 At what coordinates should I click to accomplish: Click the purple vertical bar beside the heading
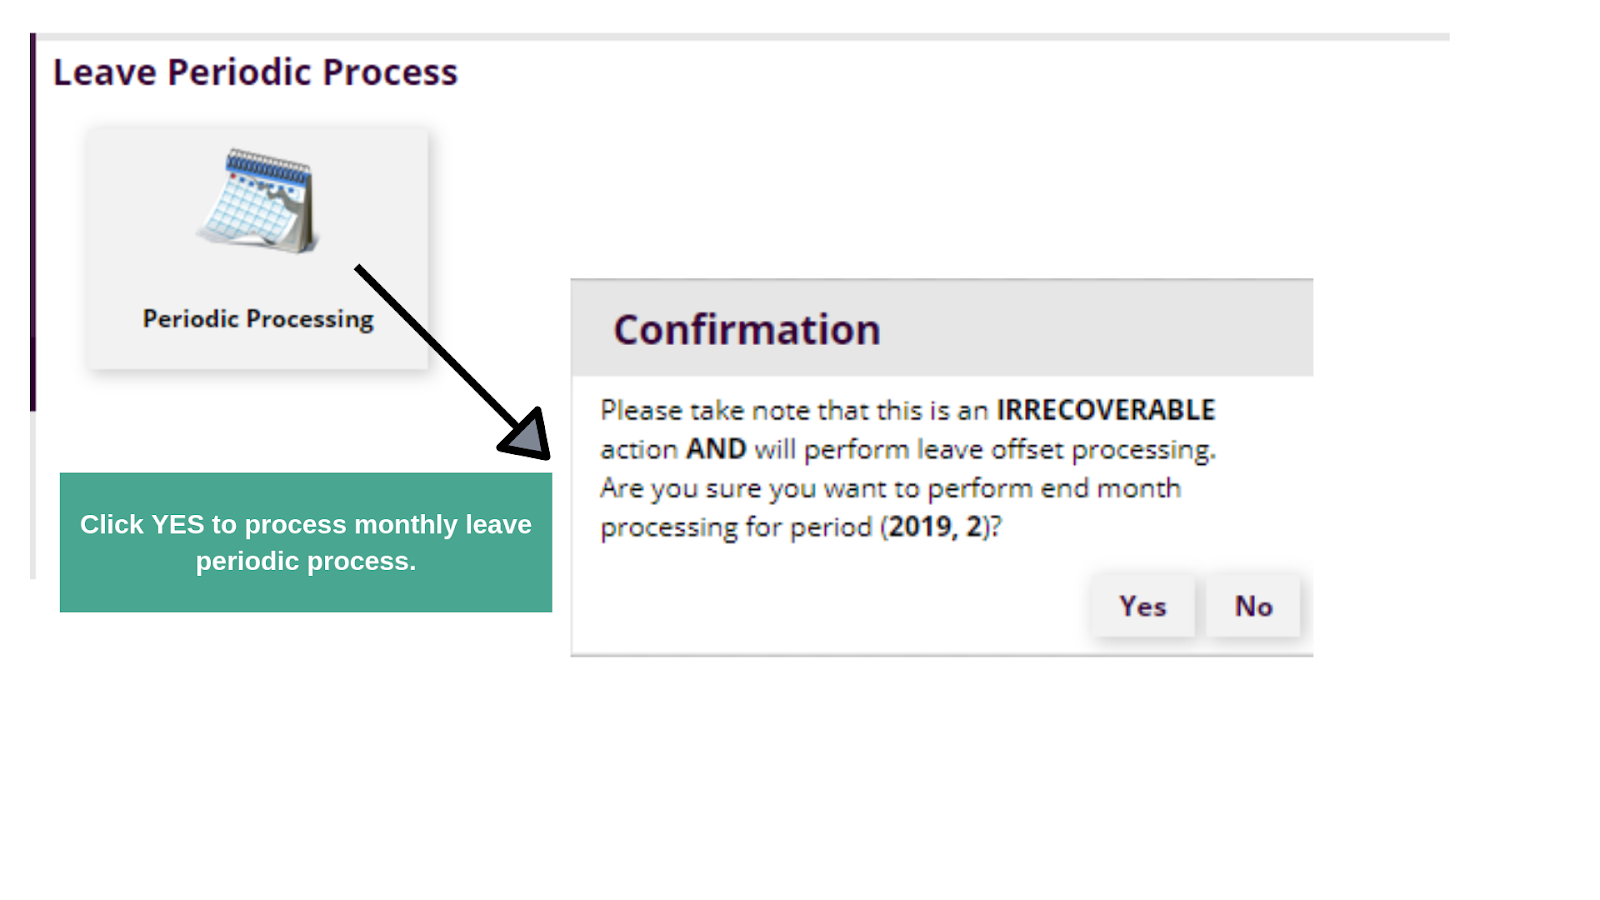pyautogui.click(x=33, y=220)
